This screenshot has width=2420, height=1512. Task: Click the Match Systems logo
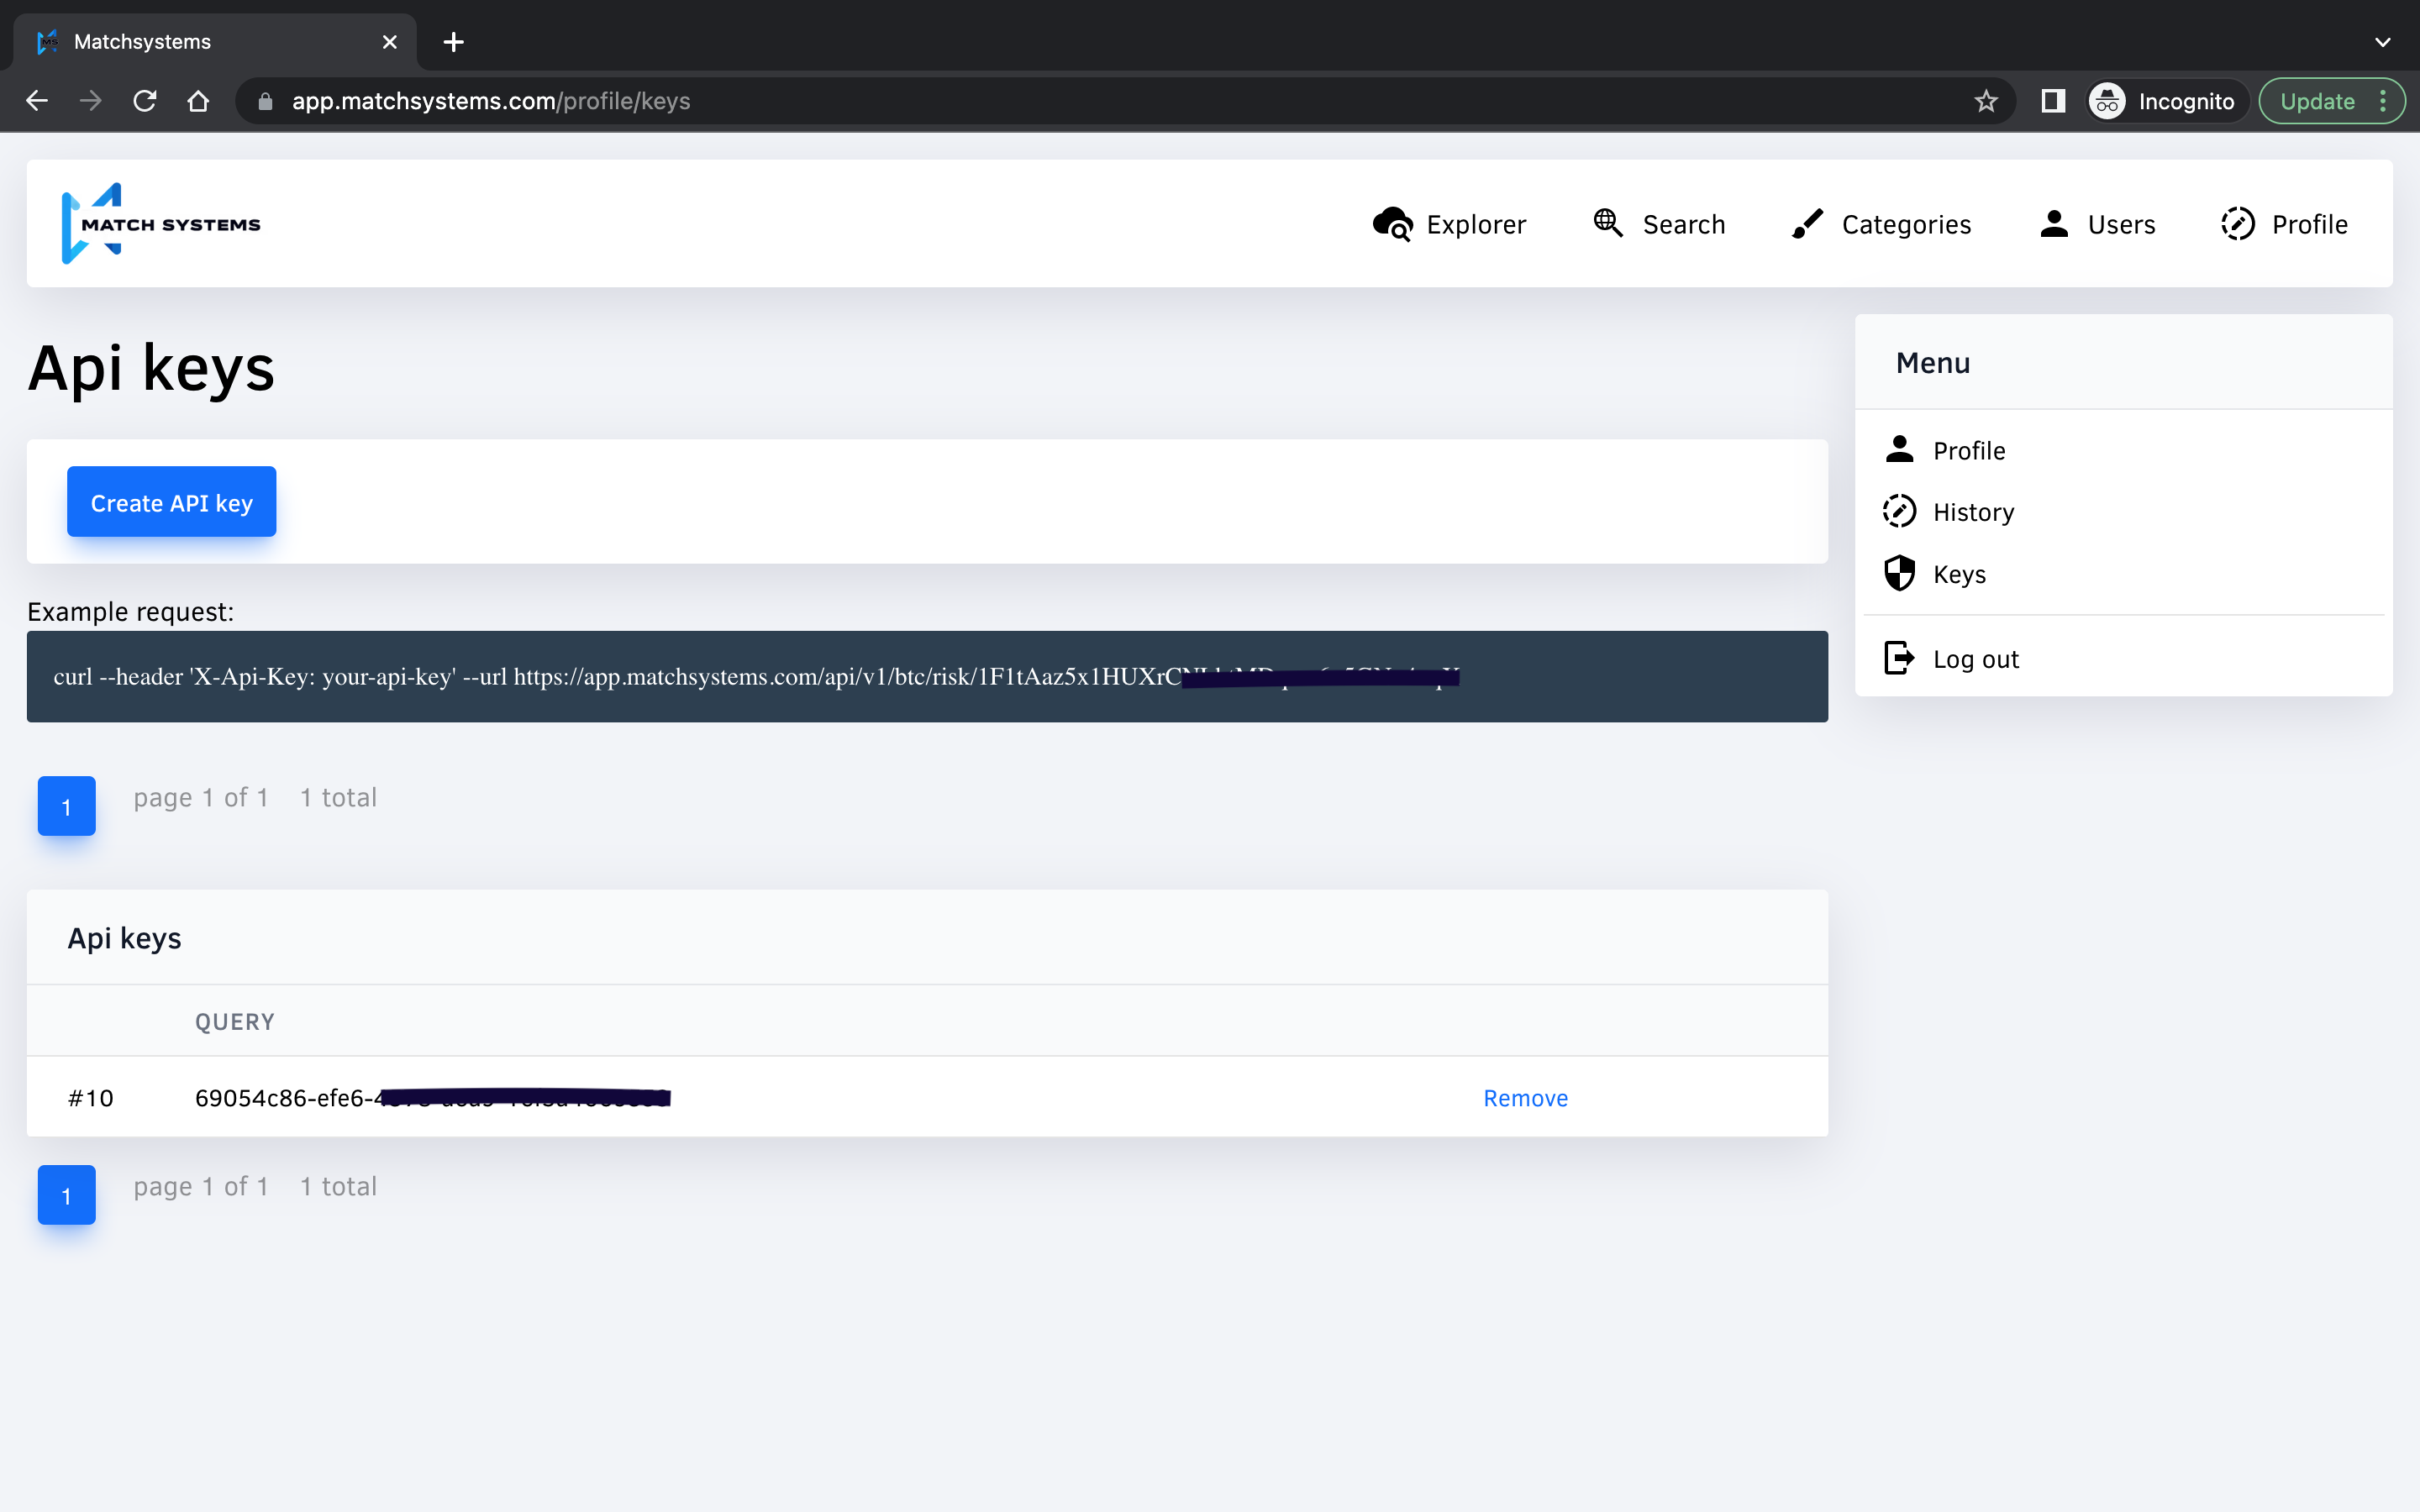coord(160,224)
